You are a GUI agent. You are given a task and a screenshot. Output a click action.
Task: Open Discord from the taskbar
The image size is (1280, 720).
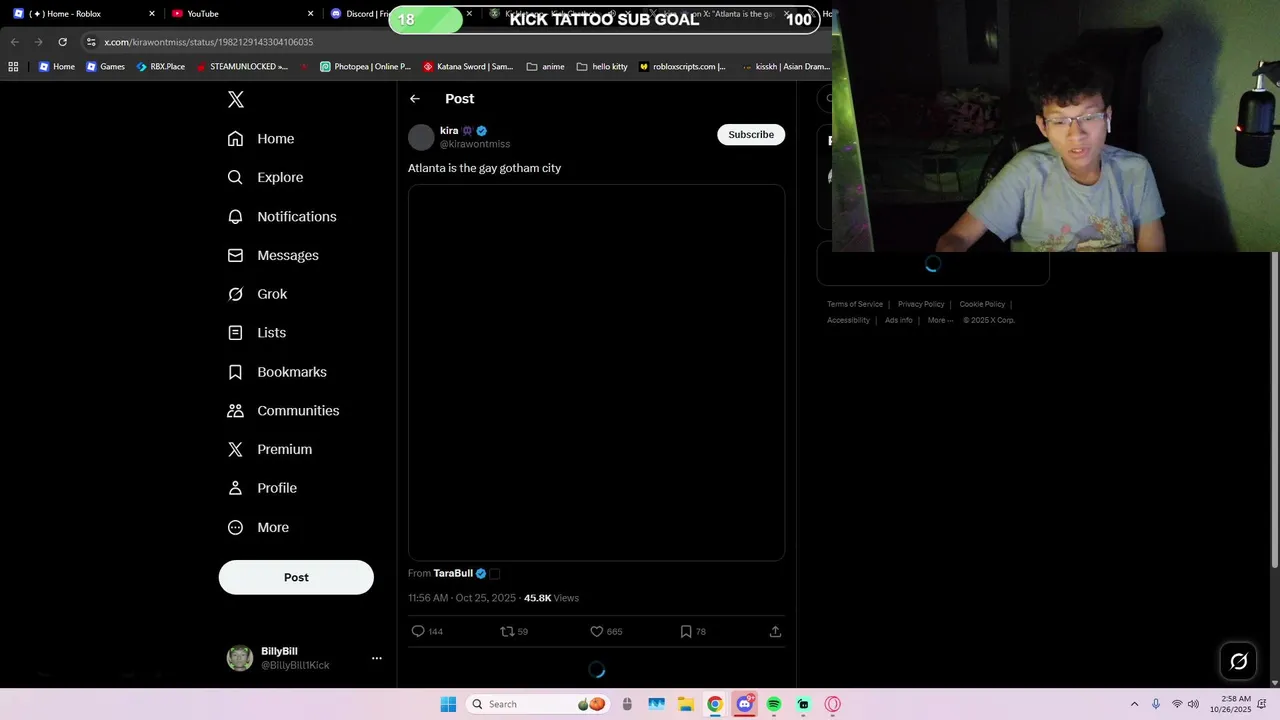click(745, 704)
